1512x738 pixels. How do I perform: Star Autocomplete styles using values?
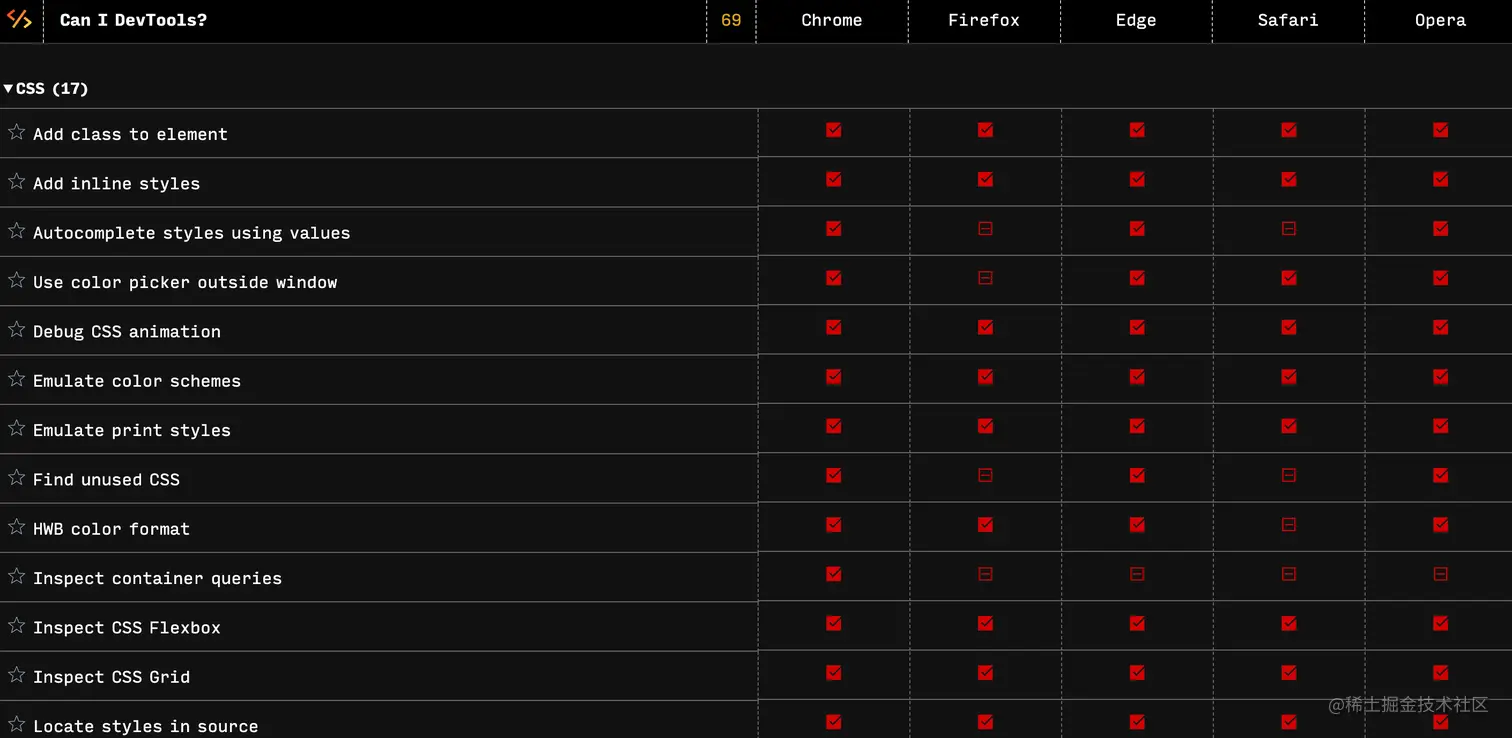pos(16,230)
